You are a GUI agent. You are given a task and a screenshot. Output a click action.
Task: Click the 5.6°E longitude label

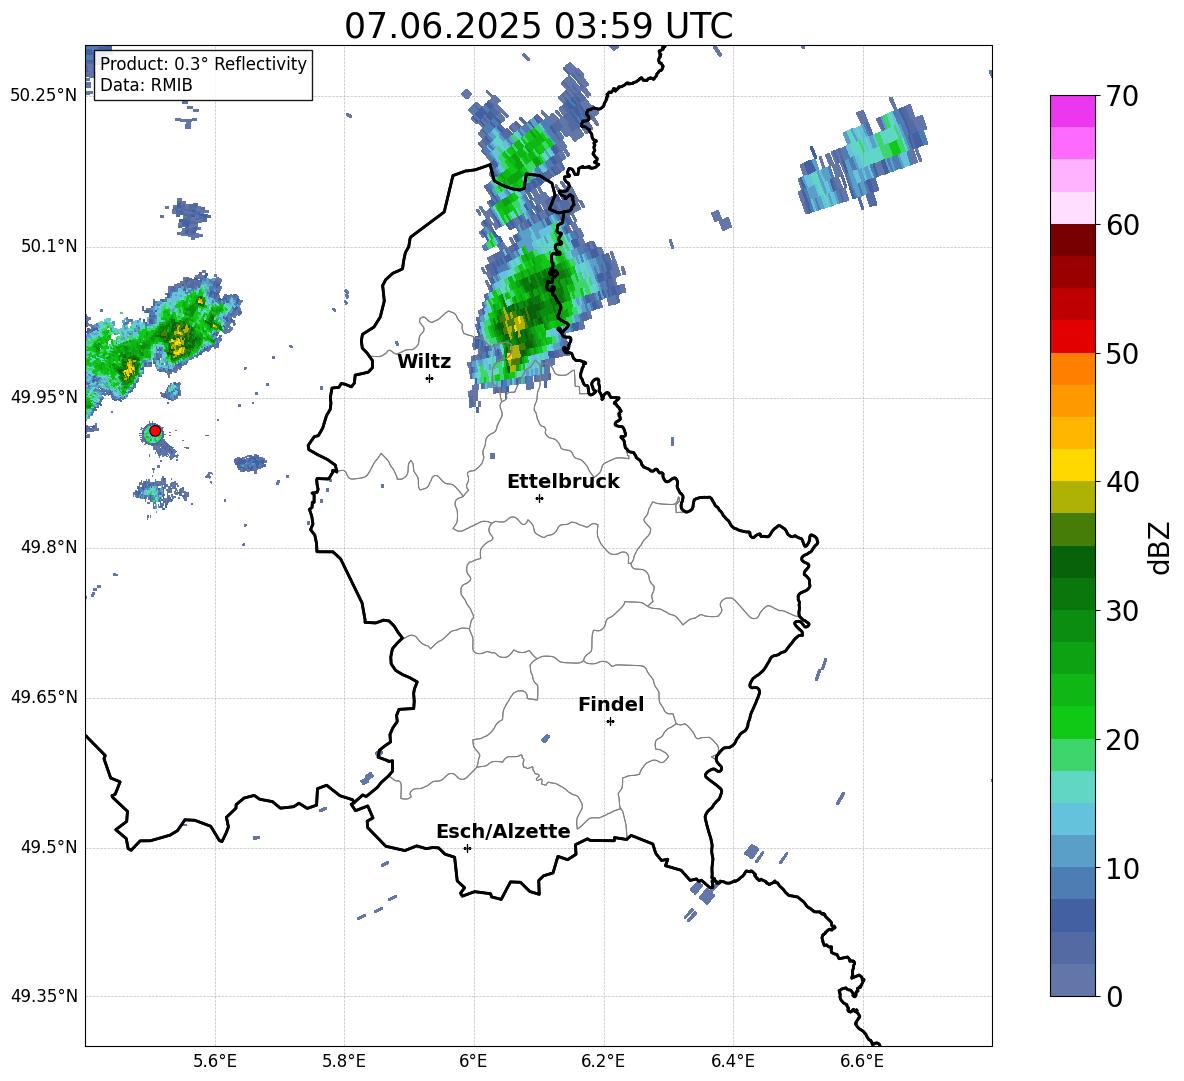215,1061
